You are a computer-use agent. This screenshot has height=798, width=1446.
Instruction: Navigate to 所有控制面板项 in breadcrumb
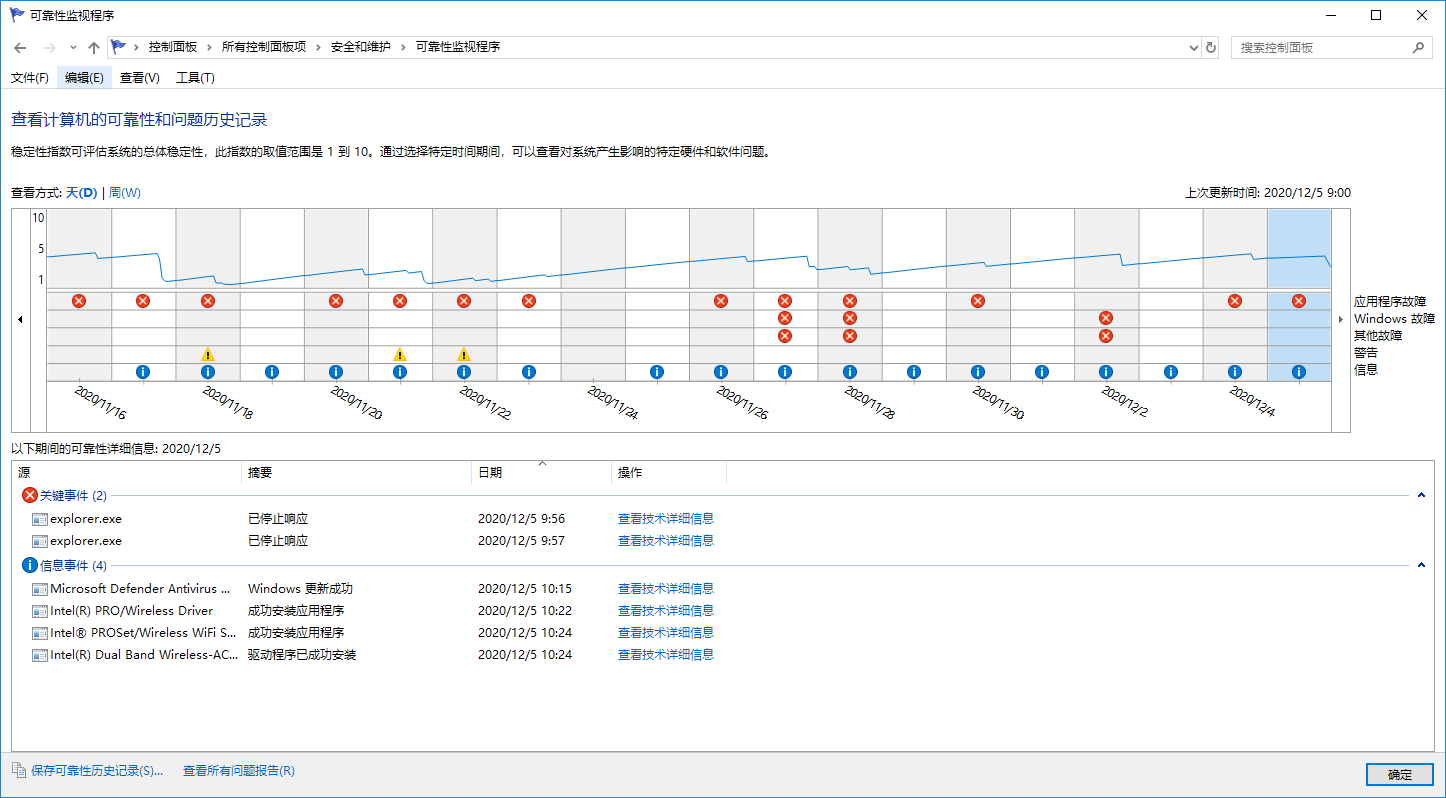(264, 47)
